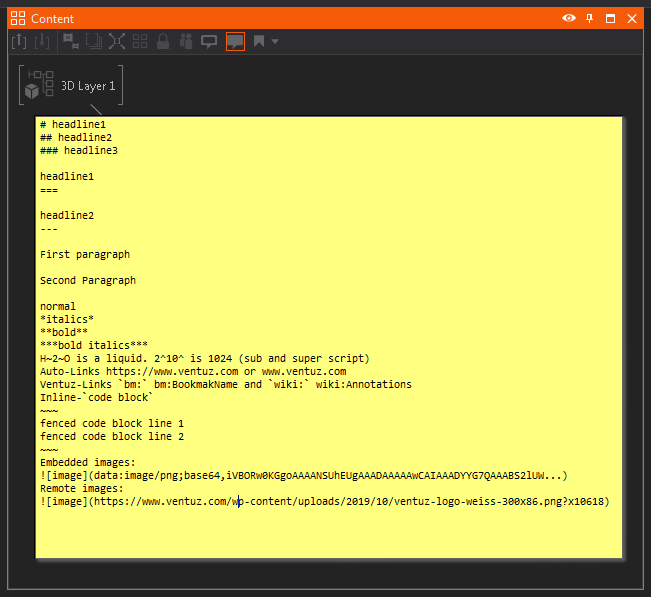The width and height of the screenshot is (651, 597).
Task: Click the four-squares grid layout icon
Action: click(140, 41)
